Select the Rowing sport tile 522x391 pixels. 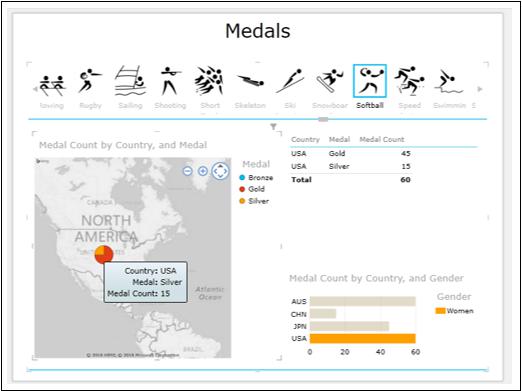pos(52,88)
